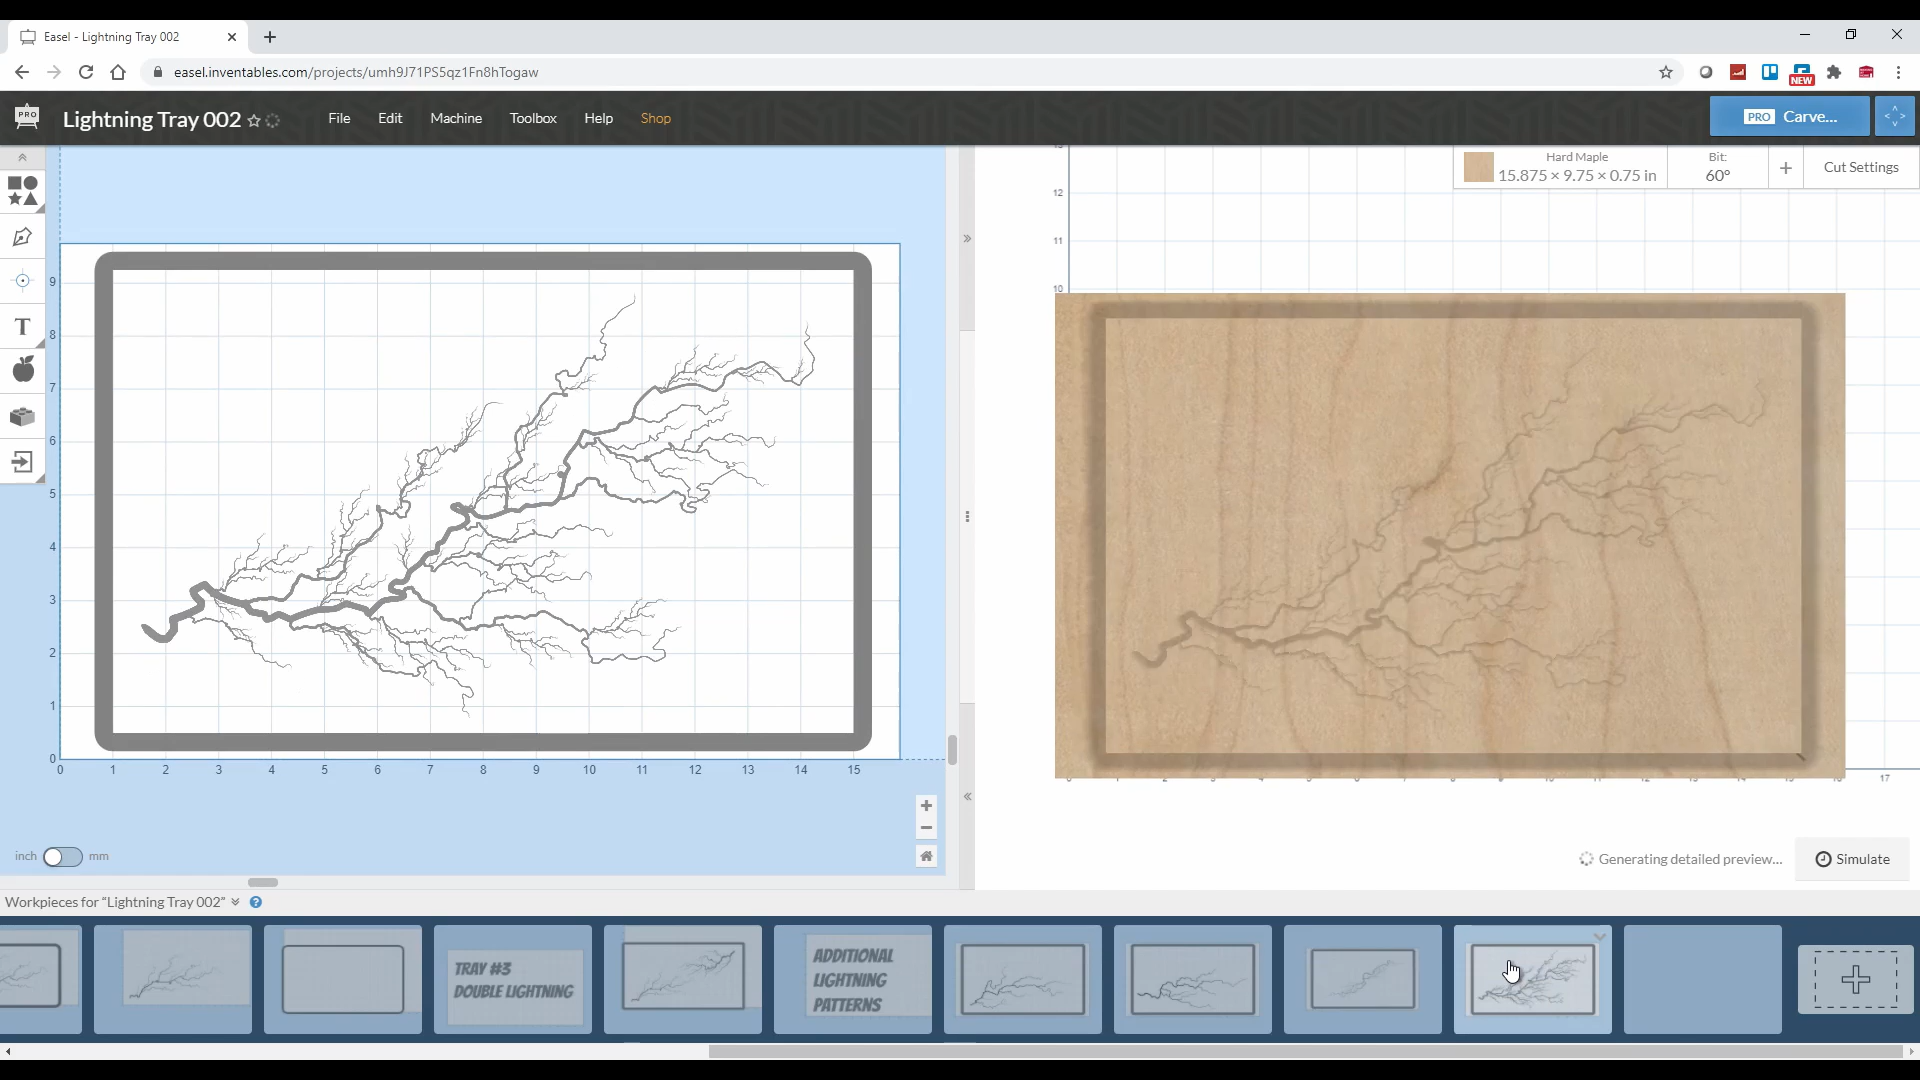Select the Shapes tool in sidebar

pos(22,190)
